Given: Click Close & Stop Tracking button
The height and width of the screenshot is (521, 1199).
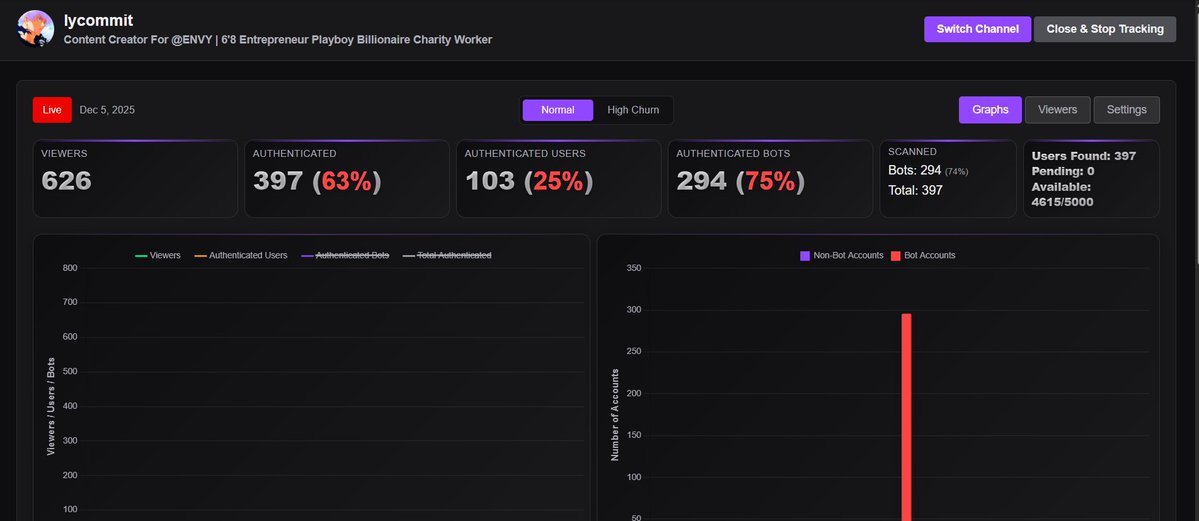Looking at the screenshot, I should (x=1105, y=29).
